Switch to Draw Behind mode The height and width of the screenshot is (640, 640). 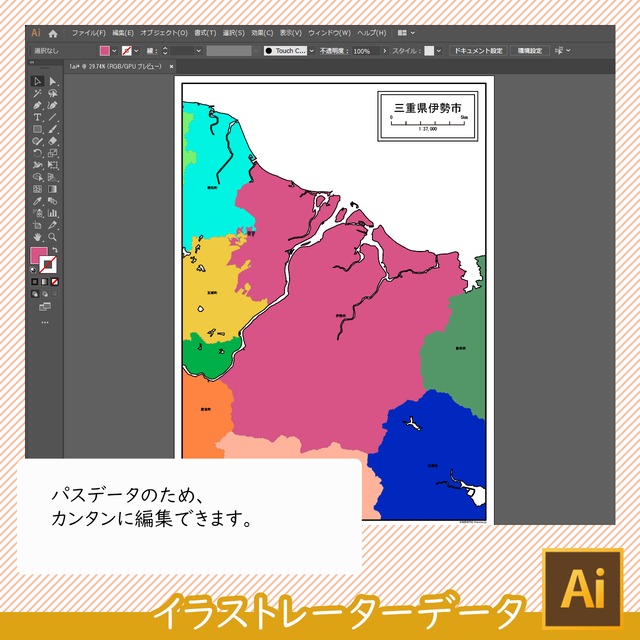(45, 293)
